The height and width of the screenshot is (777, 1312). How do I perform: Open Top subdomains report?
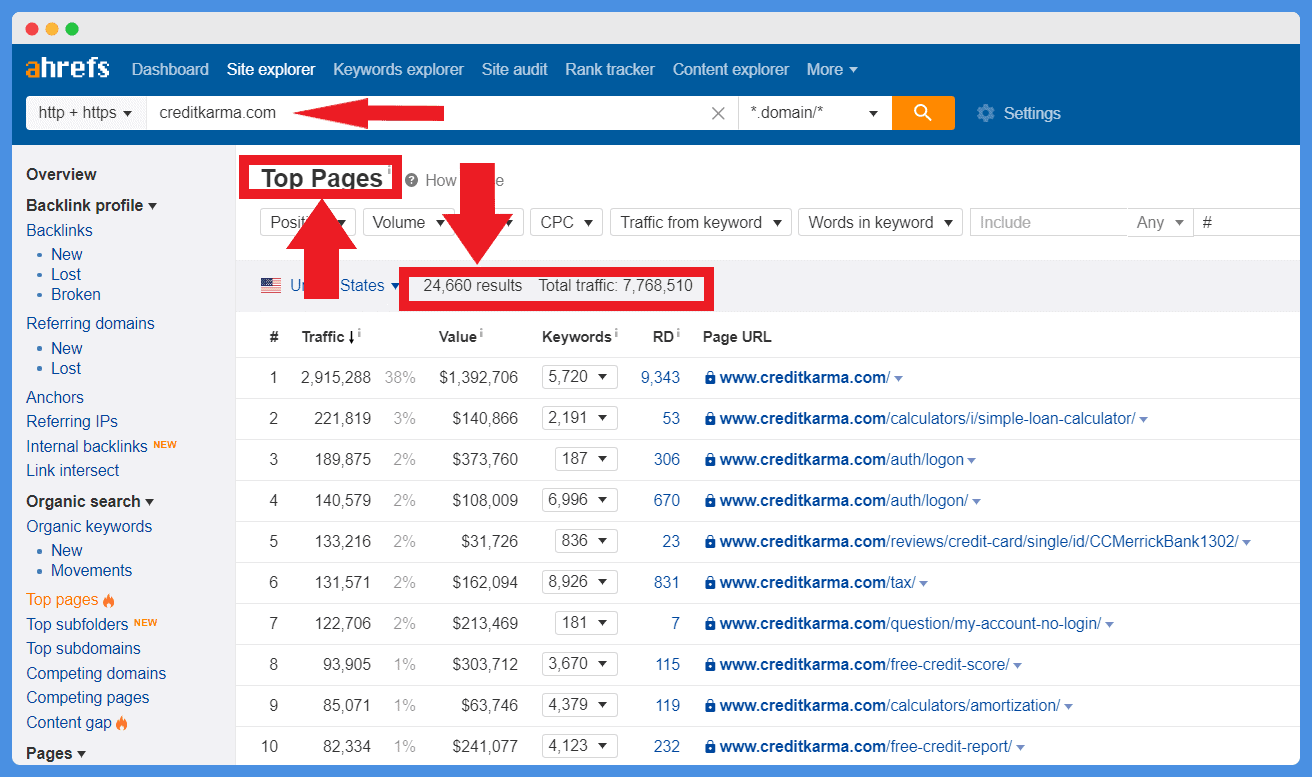[x=83, y=648]
